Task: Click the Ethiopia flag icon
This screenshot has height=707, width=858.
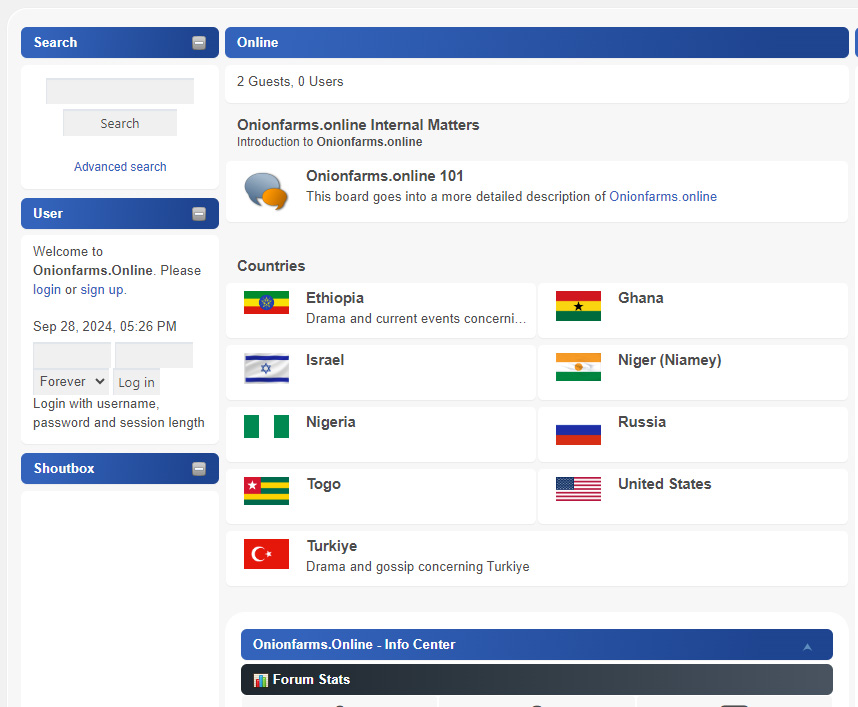Action: 266,303
